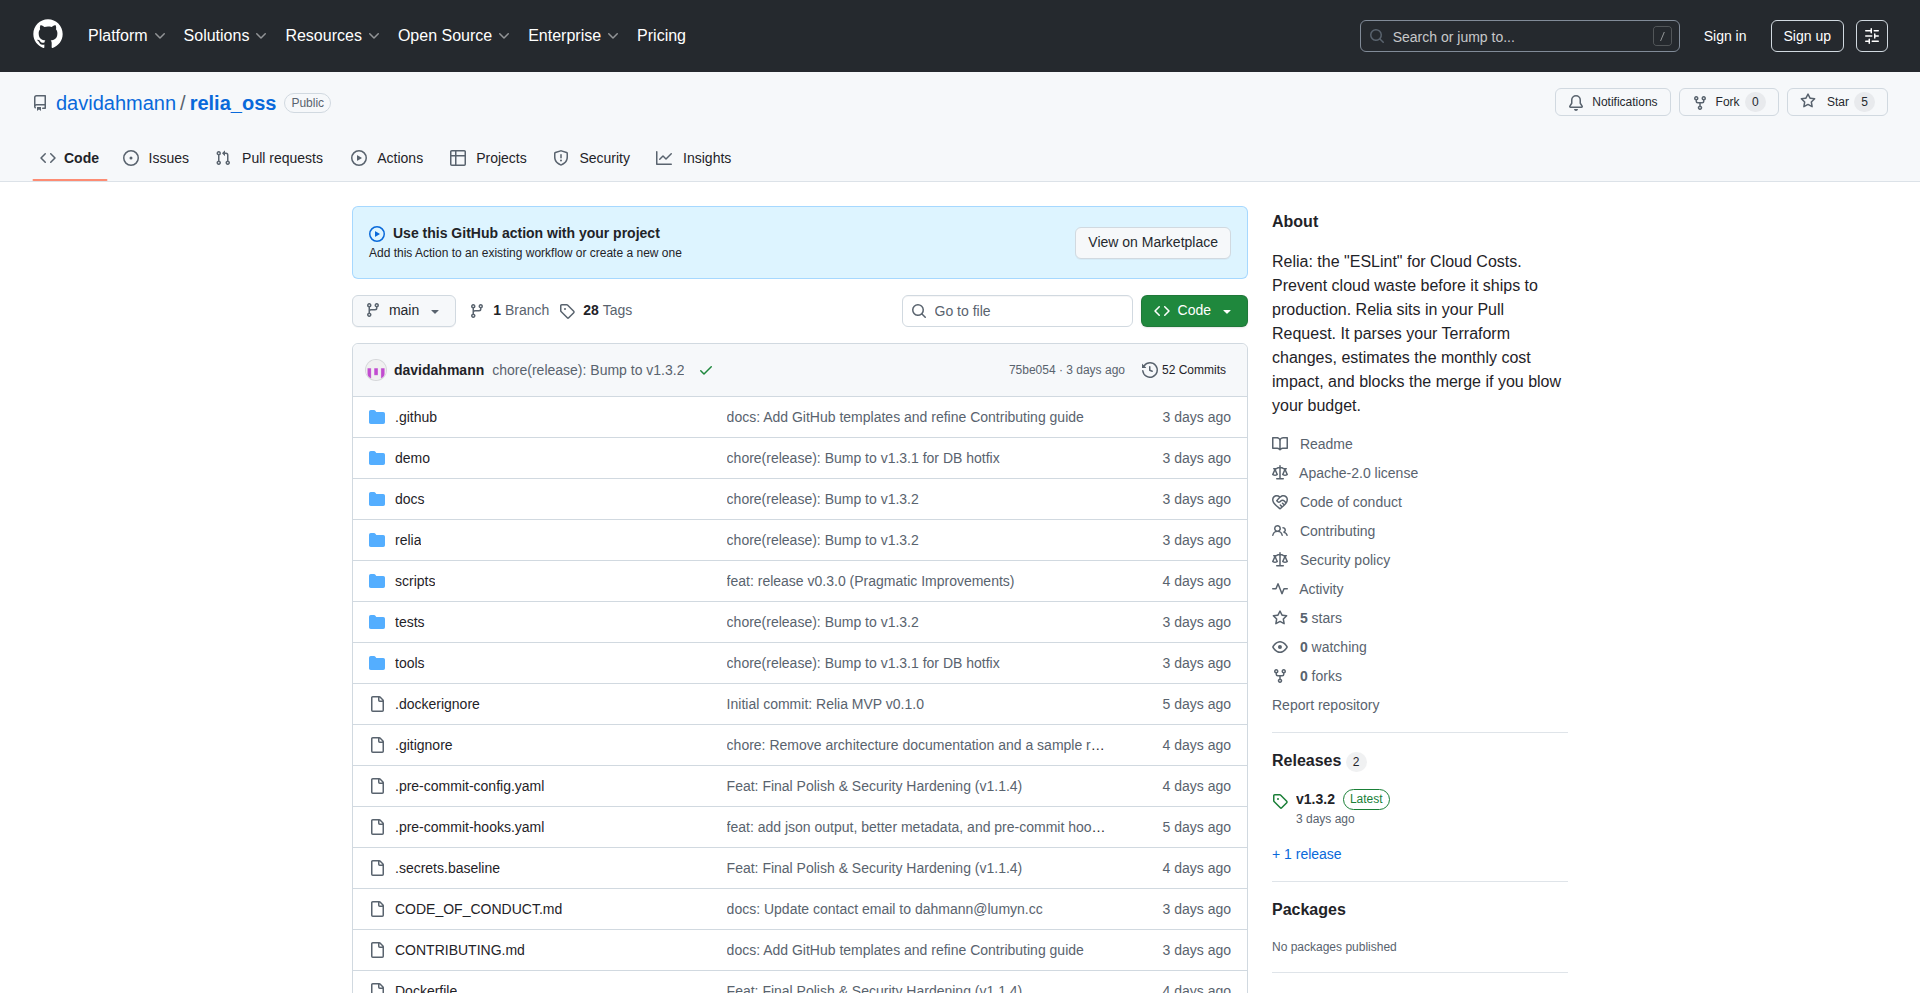Click davidahmann's avatar thumbnail
This screenshot has width=1920, height=993.
[x=376, y=371]
